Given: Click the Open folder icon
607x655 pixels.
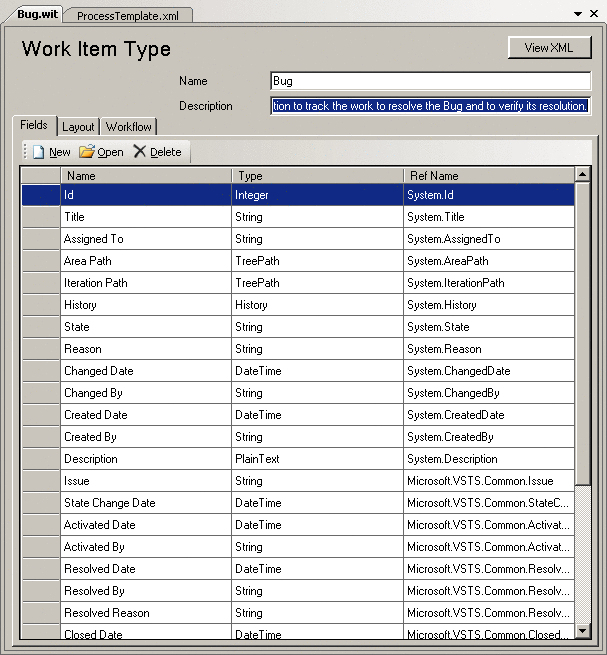Looking at the screenshot, I should [87, 151].
